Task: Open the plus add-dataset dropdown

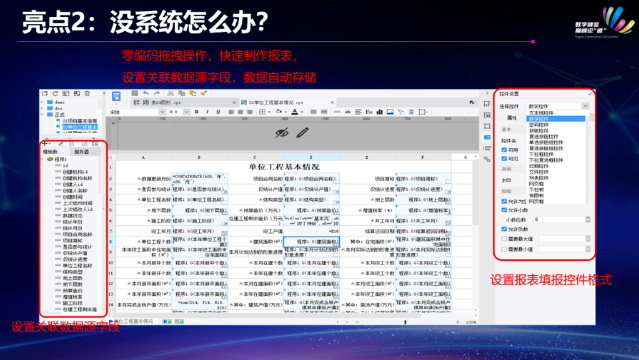Action: 46,144
